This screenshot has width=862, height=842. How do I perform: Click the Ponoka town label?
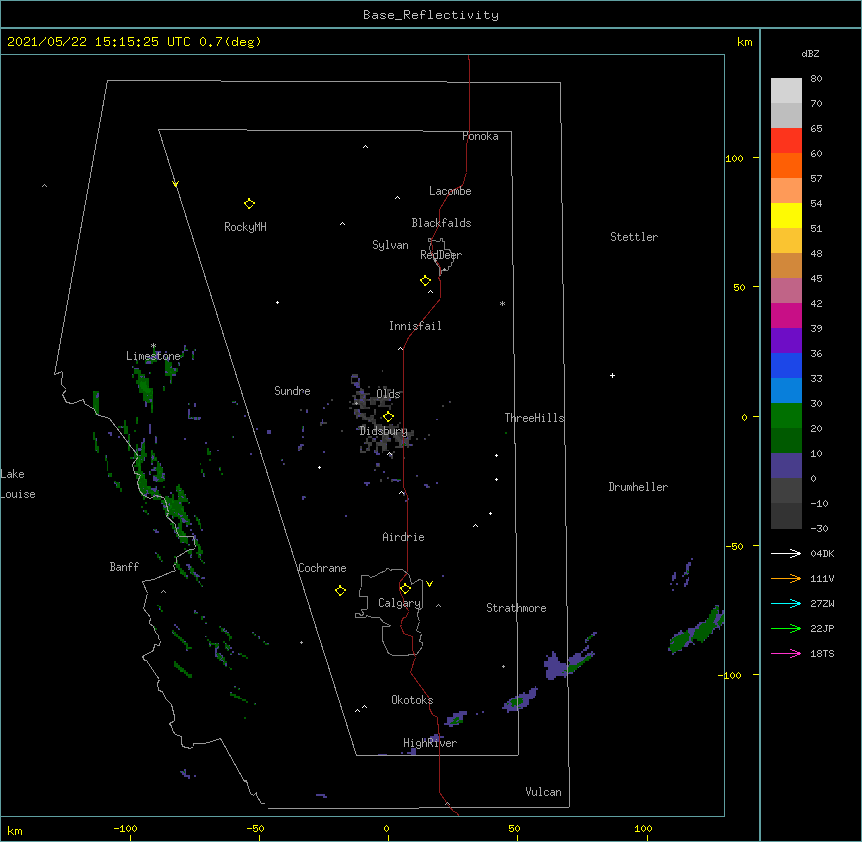tap(480, 136)
